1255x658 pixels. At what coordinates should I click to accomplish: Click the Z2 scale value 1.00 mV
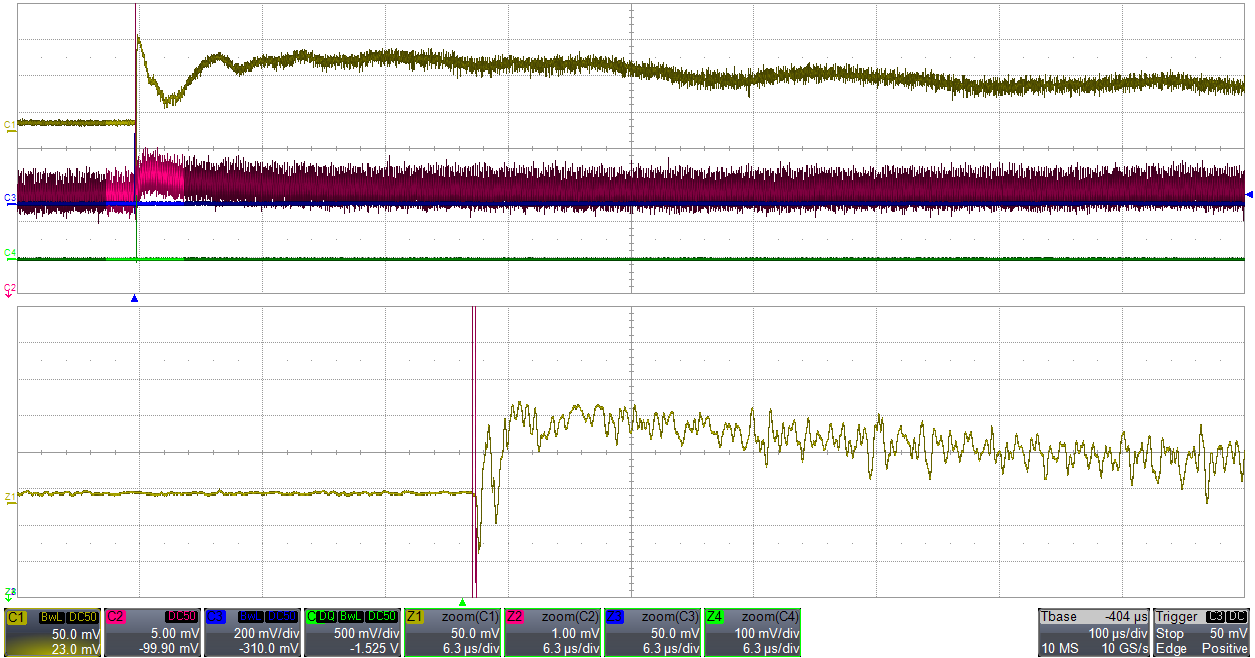[x=574, y=634]
